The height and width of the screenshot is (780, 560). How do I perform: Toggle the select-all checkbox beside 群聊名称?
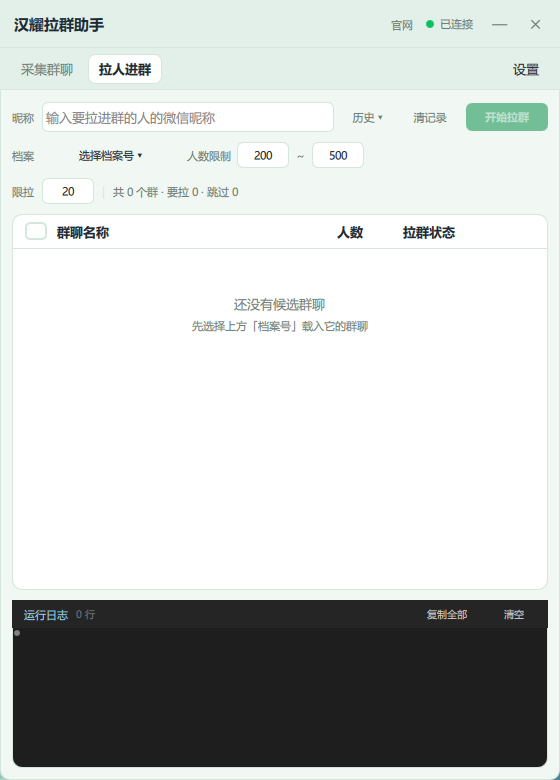(x=36, y=231)
